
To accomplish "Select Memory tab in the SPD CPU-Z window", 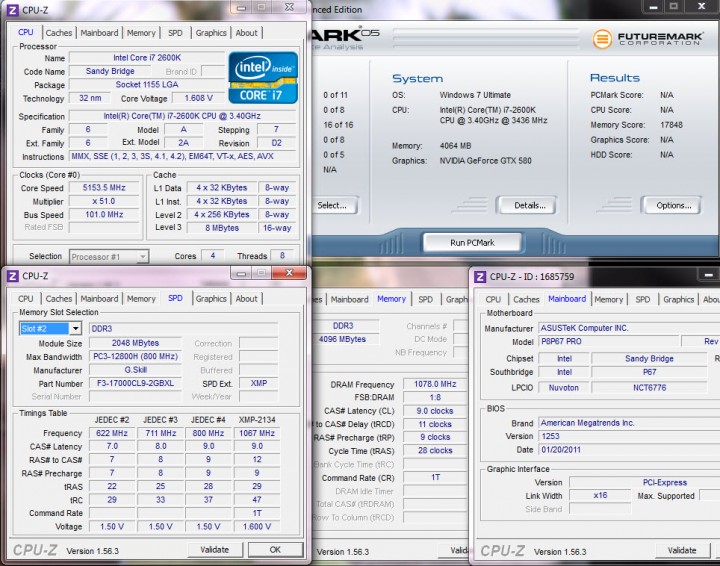I will 141,299.
